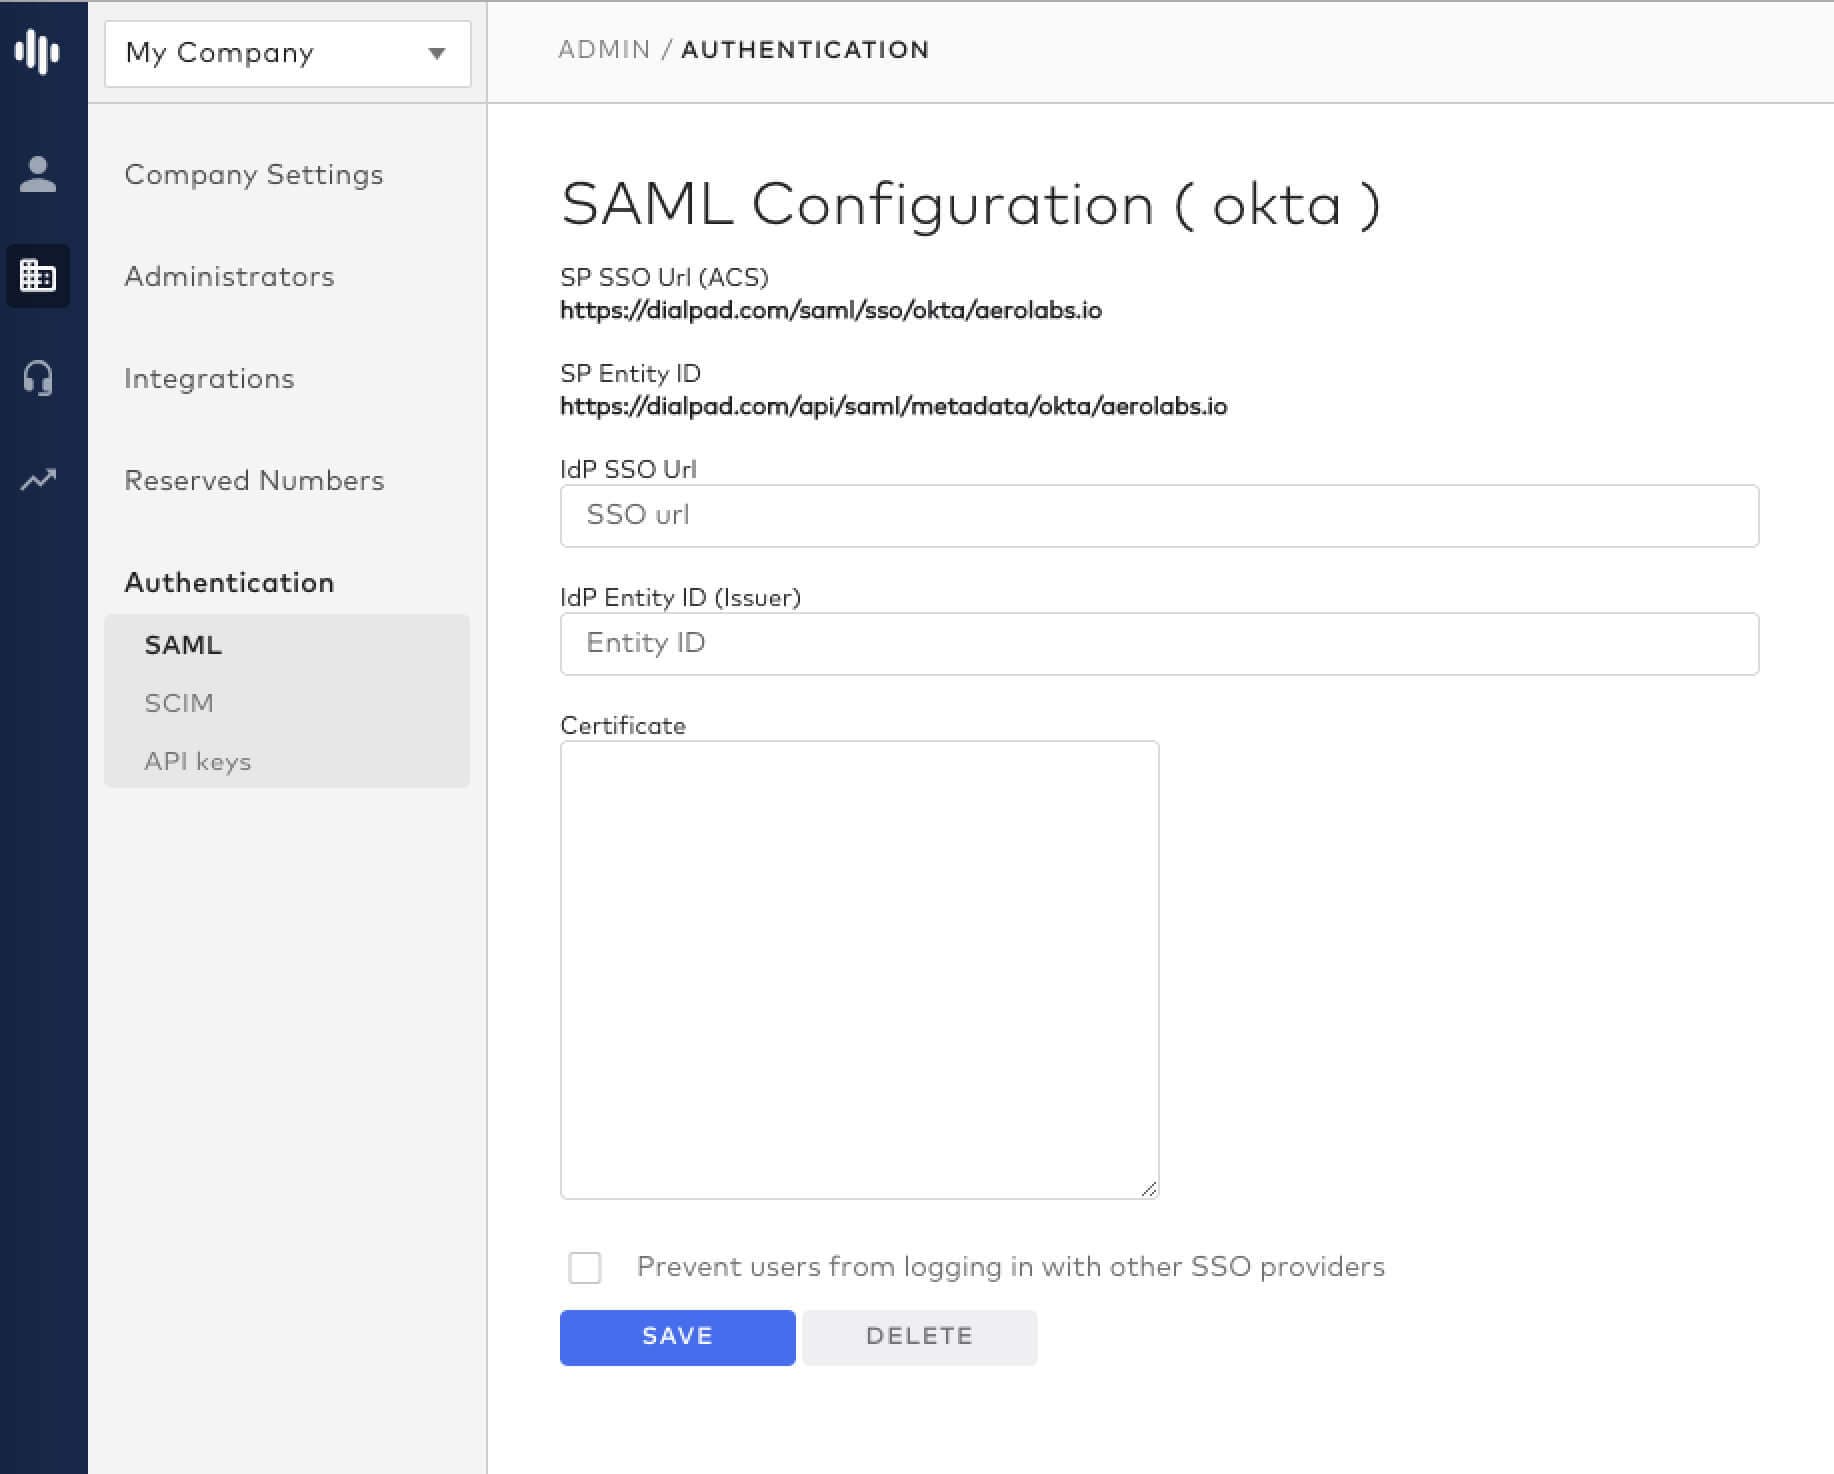The height and width of the screenshot is (1474, 1834).
Task: Enable Prevent users from logging in checkbox
Action: click(585, 1267)
